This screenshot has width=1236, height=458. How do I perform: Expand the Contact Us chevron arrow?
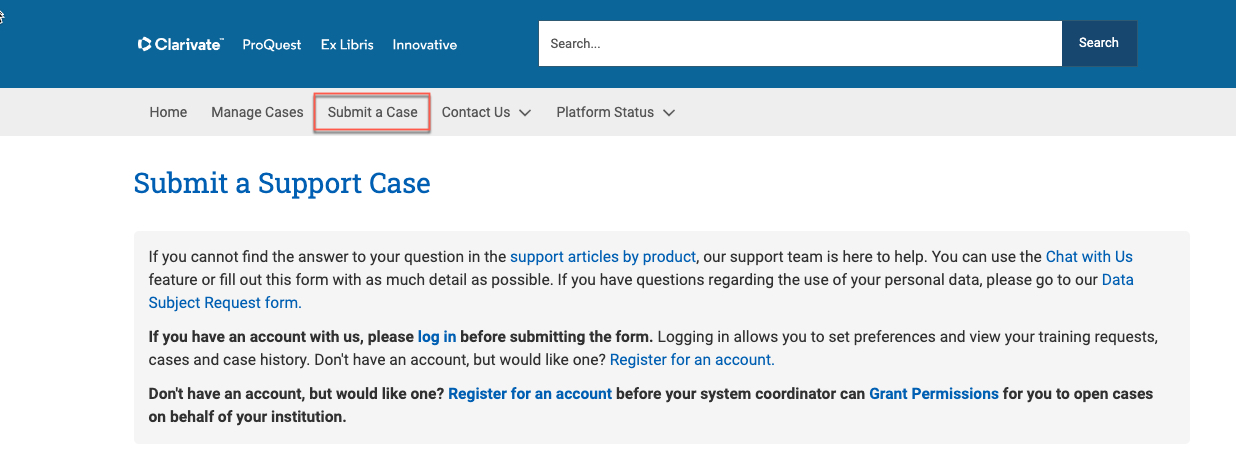tap(525, 112)
